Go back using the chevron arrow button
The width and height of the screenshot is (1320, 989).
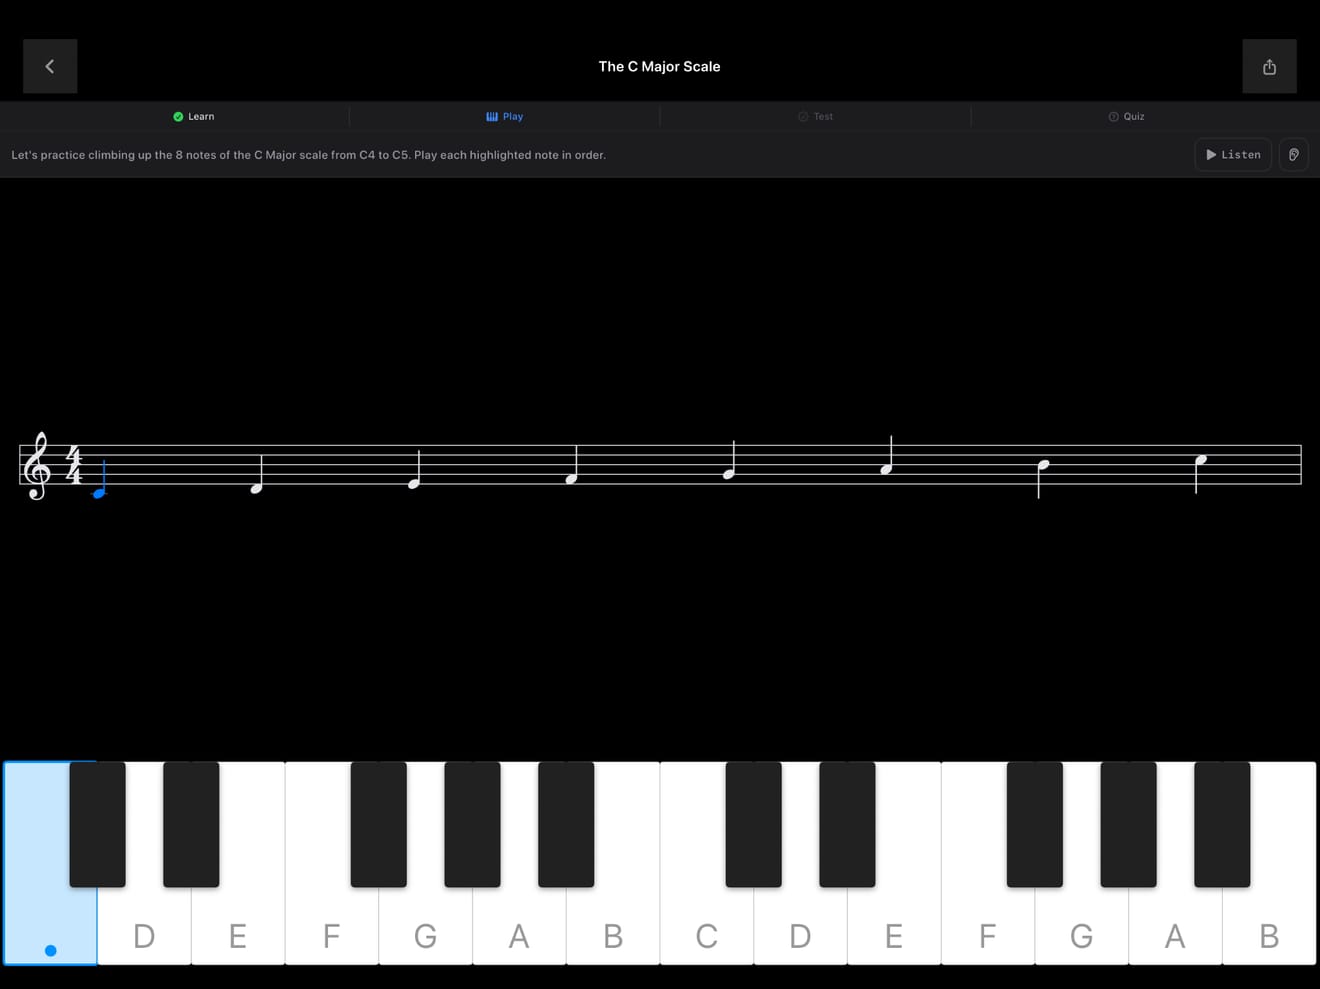pyautogui.click(x=50, y=66)
